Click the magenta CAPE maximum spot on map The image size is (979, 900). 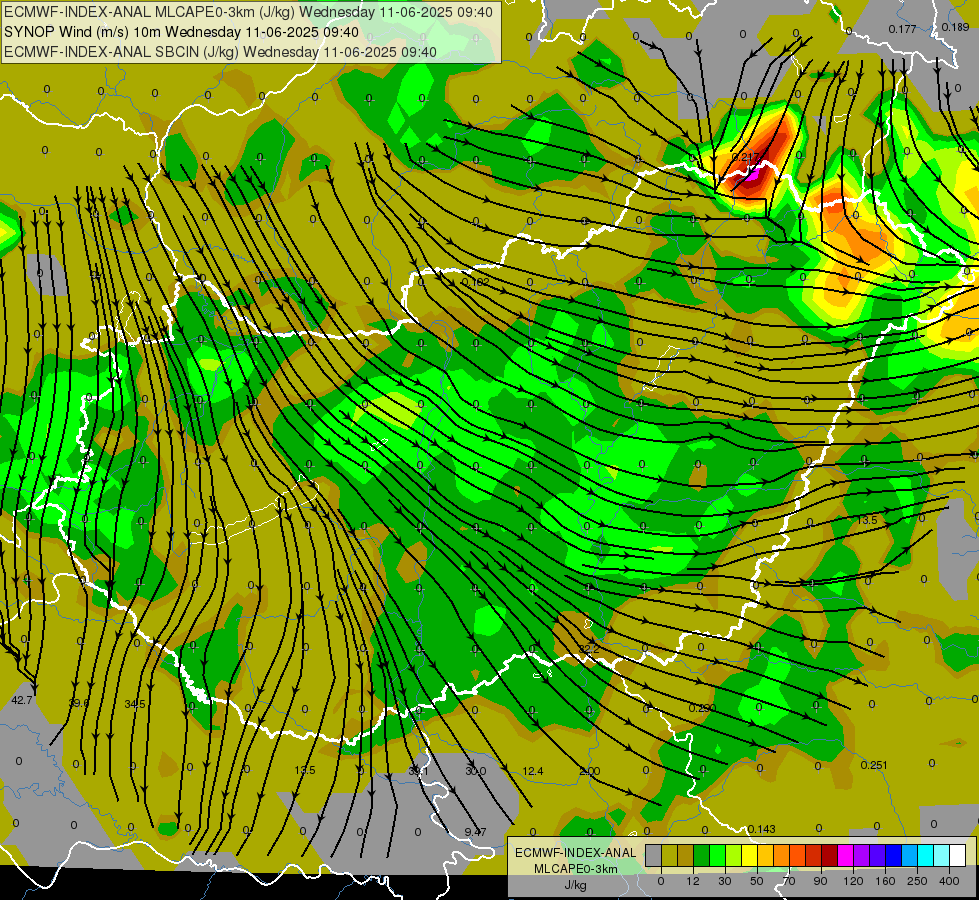[752, 176]
